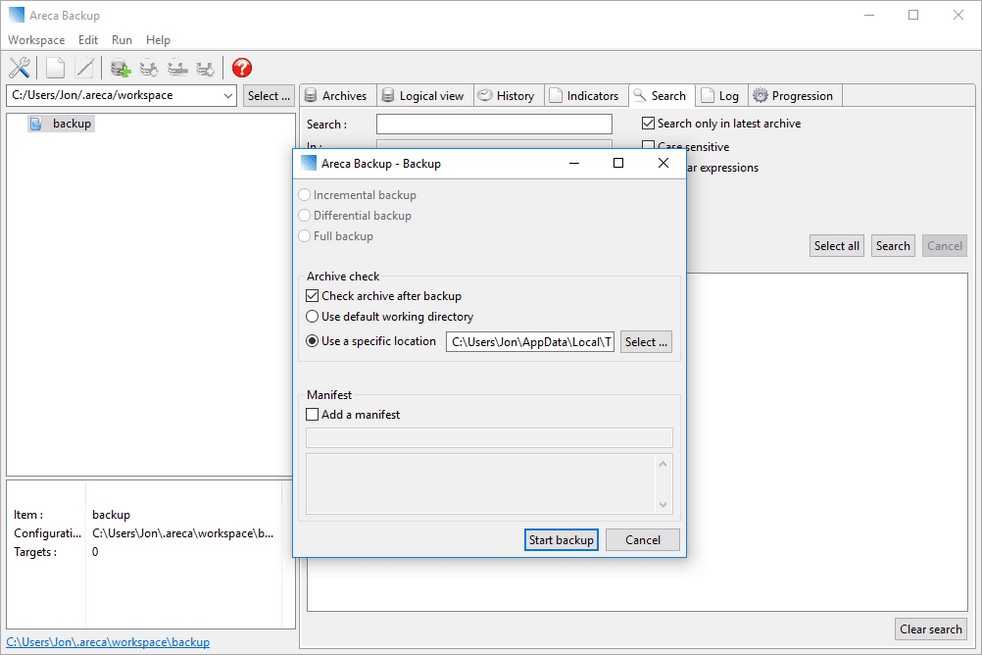Click Cancel in the Backup dialog

pos(643,540)
